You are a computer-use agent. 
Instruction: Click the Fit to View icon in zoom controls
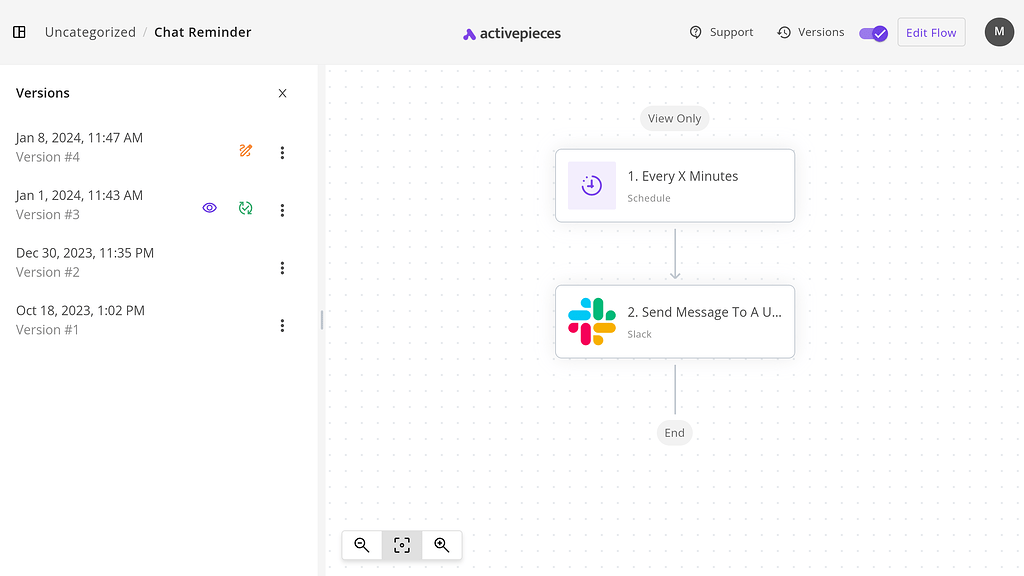(401, 545)
